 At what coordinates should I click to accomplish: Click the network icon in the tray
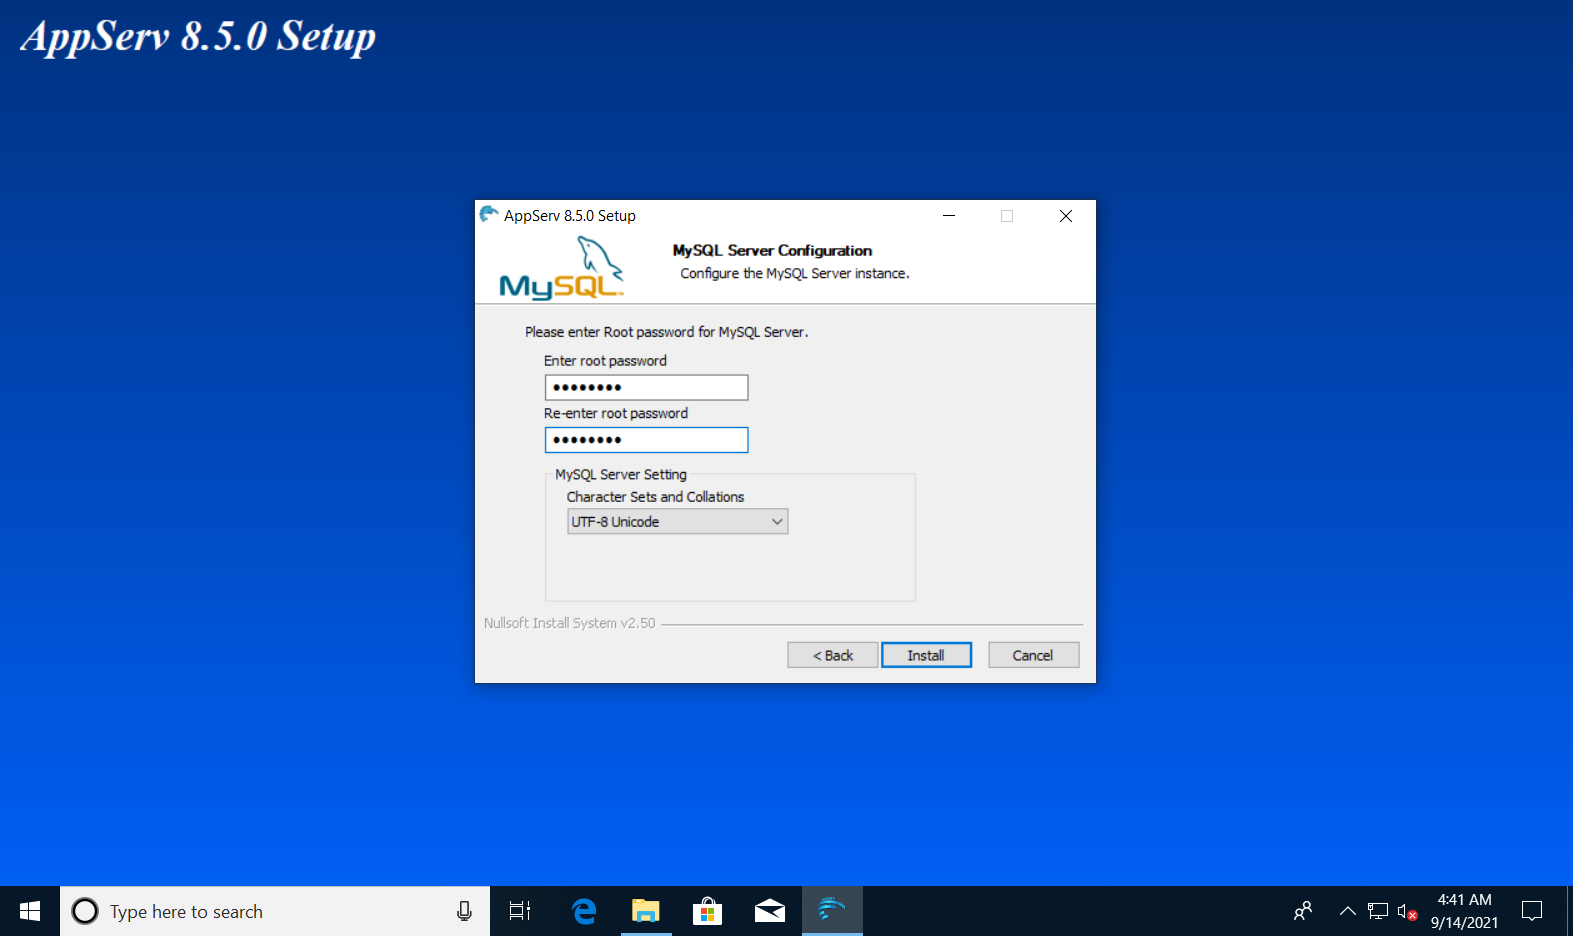pyautogui.click(x=1378, y=911)
